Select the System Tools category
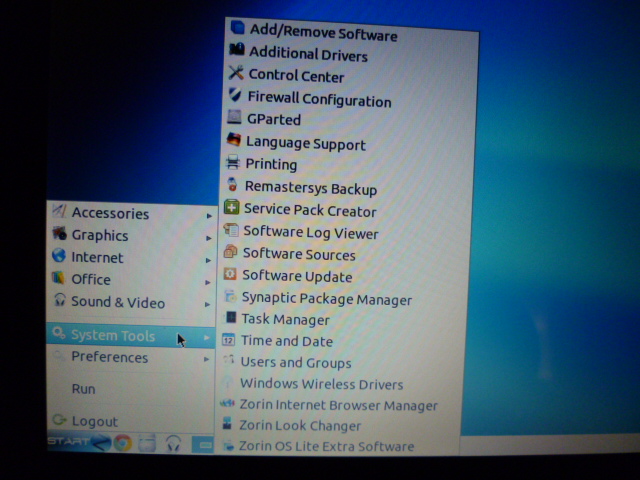The height and width of the screenshot is (480, 640). pyautogui.click(x=131, y=336)
